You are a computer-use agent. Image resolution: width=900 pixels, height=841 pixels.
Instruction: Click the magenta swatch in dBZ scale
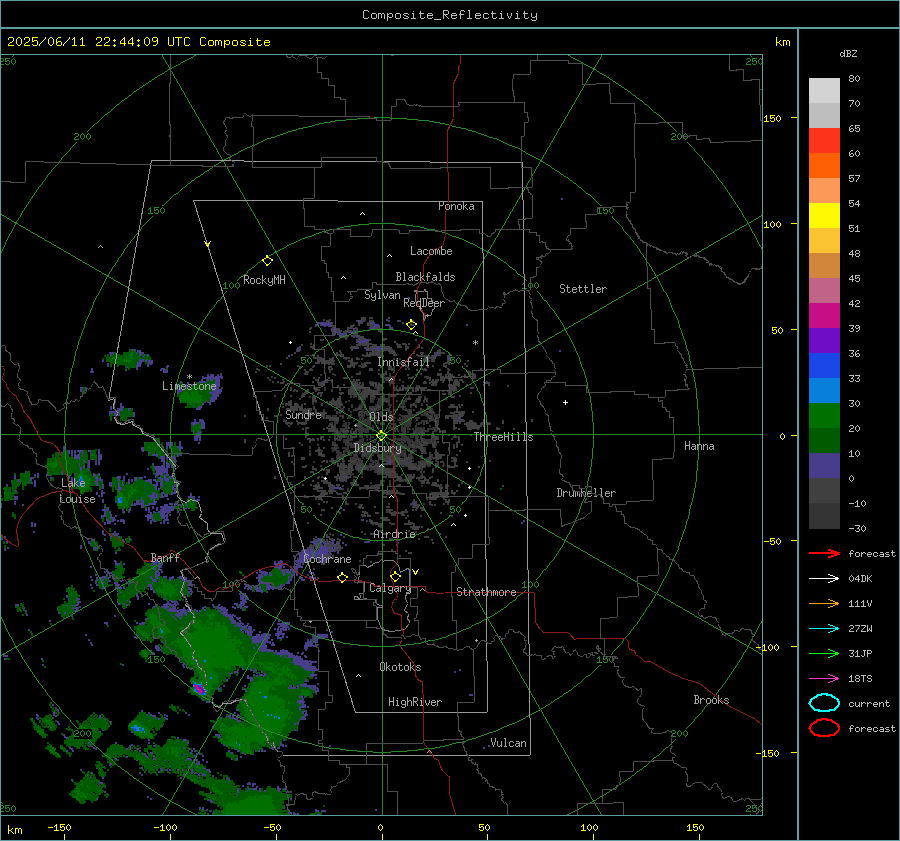[824, 316]
